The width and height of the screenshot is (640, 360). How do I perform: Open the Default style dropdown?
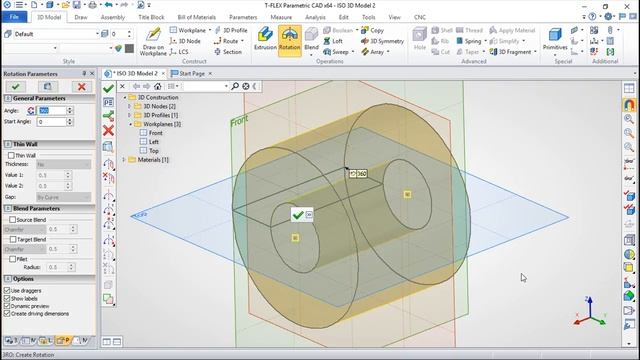(97, 34)
